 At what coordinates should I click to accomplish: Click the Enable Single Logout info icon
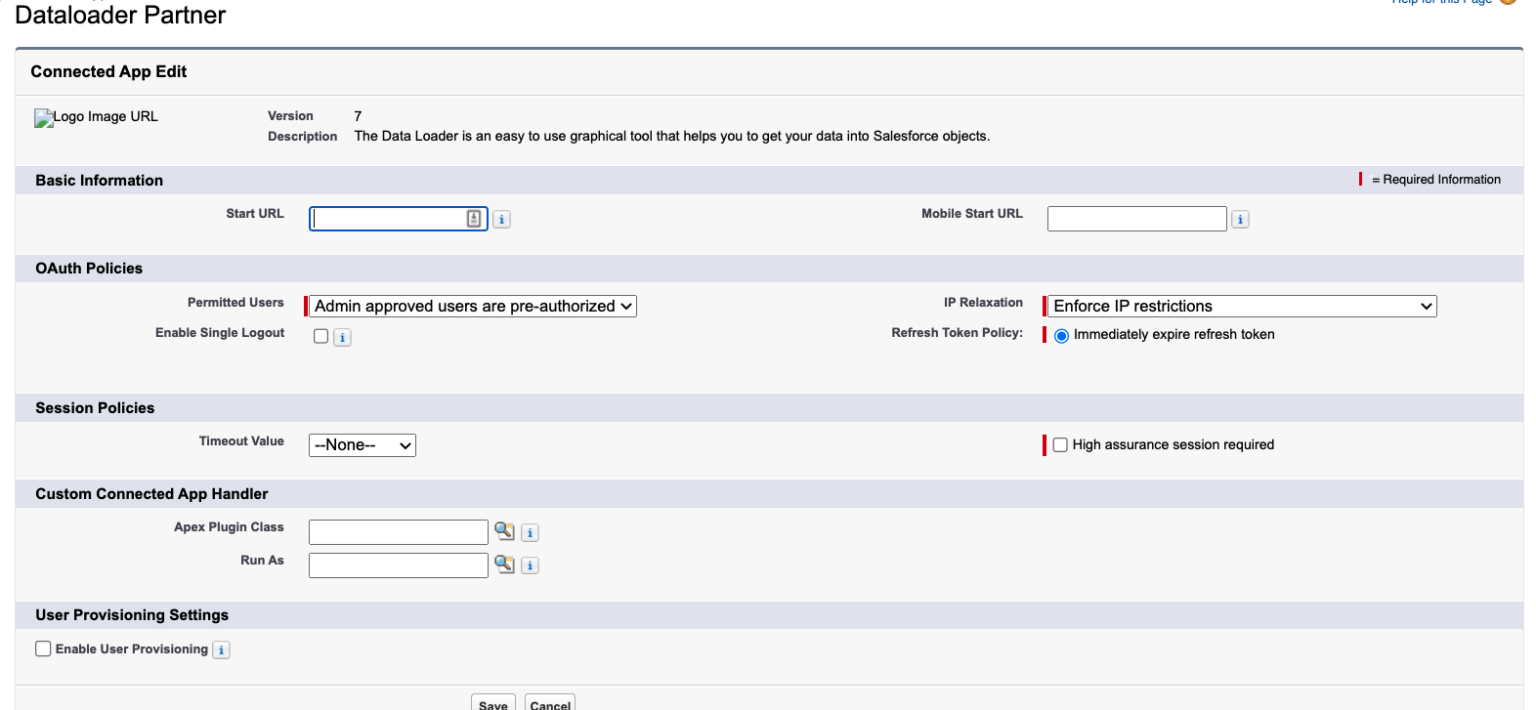tap(343, 337)
